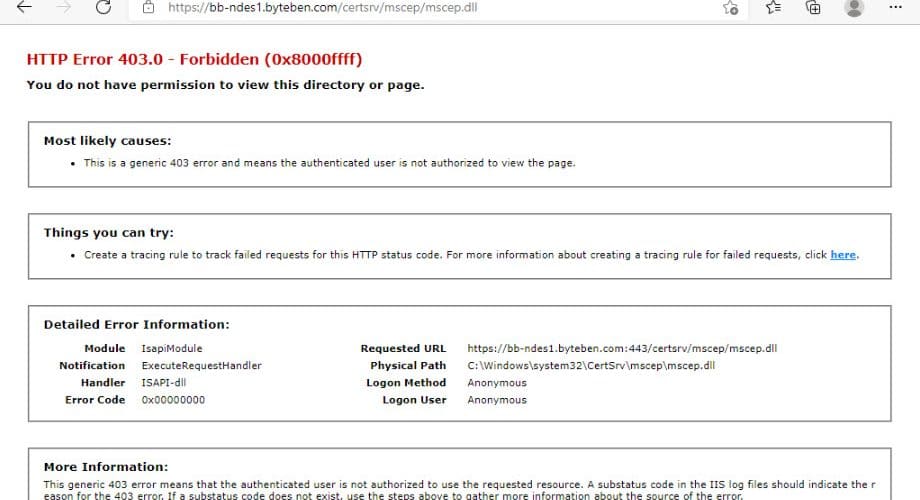The height and width of the screenshot is (500, 920).
Task: Click the 'Error Code' label
Action: coord(95,400)
